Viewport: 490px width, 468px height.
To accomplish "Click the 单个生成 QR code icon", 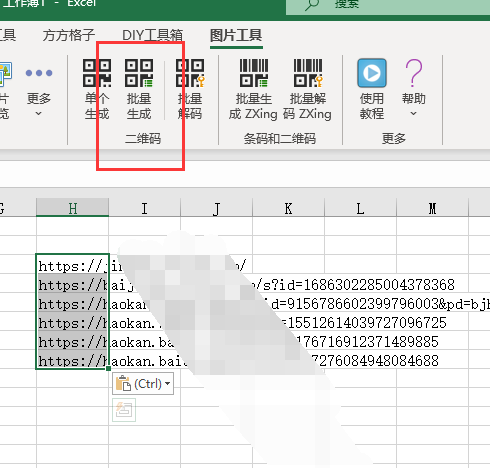I will tap(97, 73).
